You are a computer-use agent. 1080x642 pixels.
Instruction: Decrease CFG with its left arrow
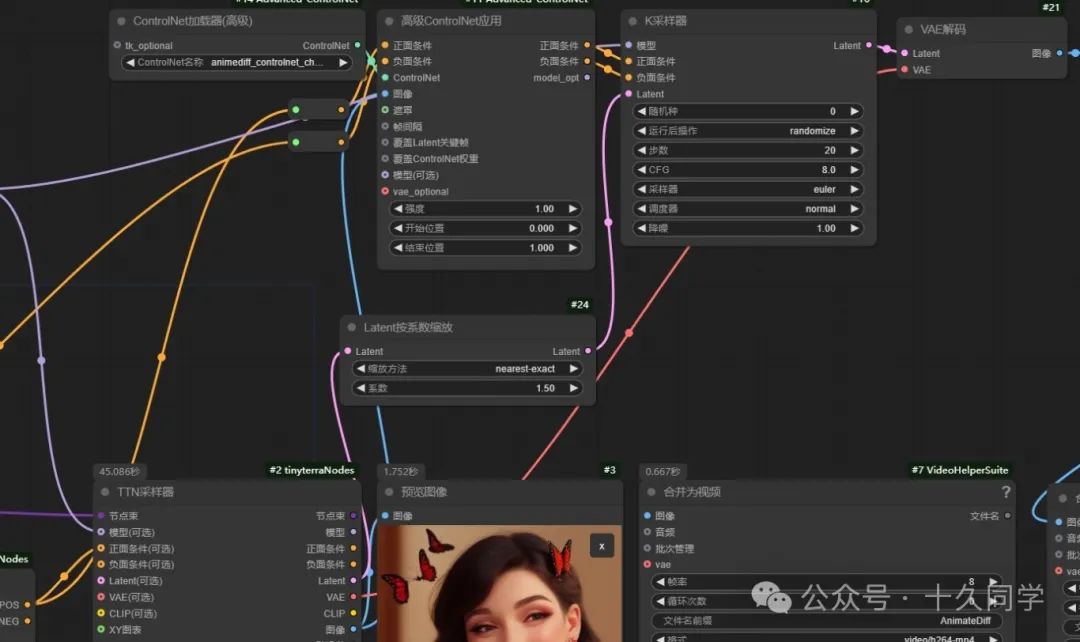pyautogui.click(x=641, y=169)
